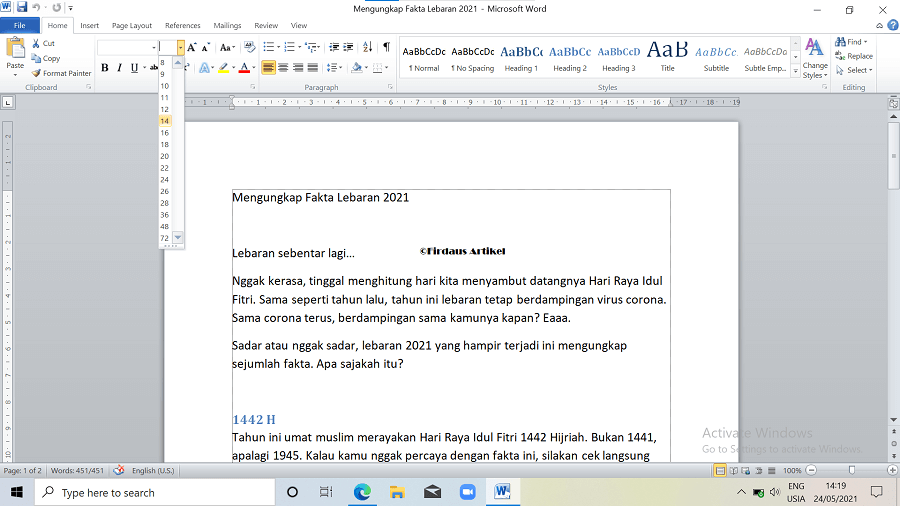Open Mail app from taskbar
This screenshot has width=900, height=506.
pos(432,492)
